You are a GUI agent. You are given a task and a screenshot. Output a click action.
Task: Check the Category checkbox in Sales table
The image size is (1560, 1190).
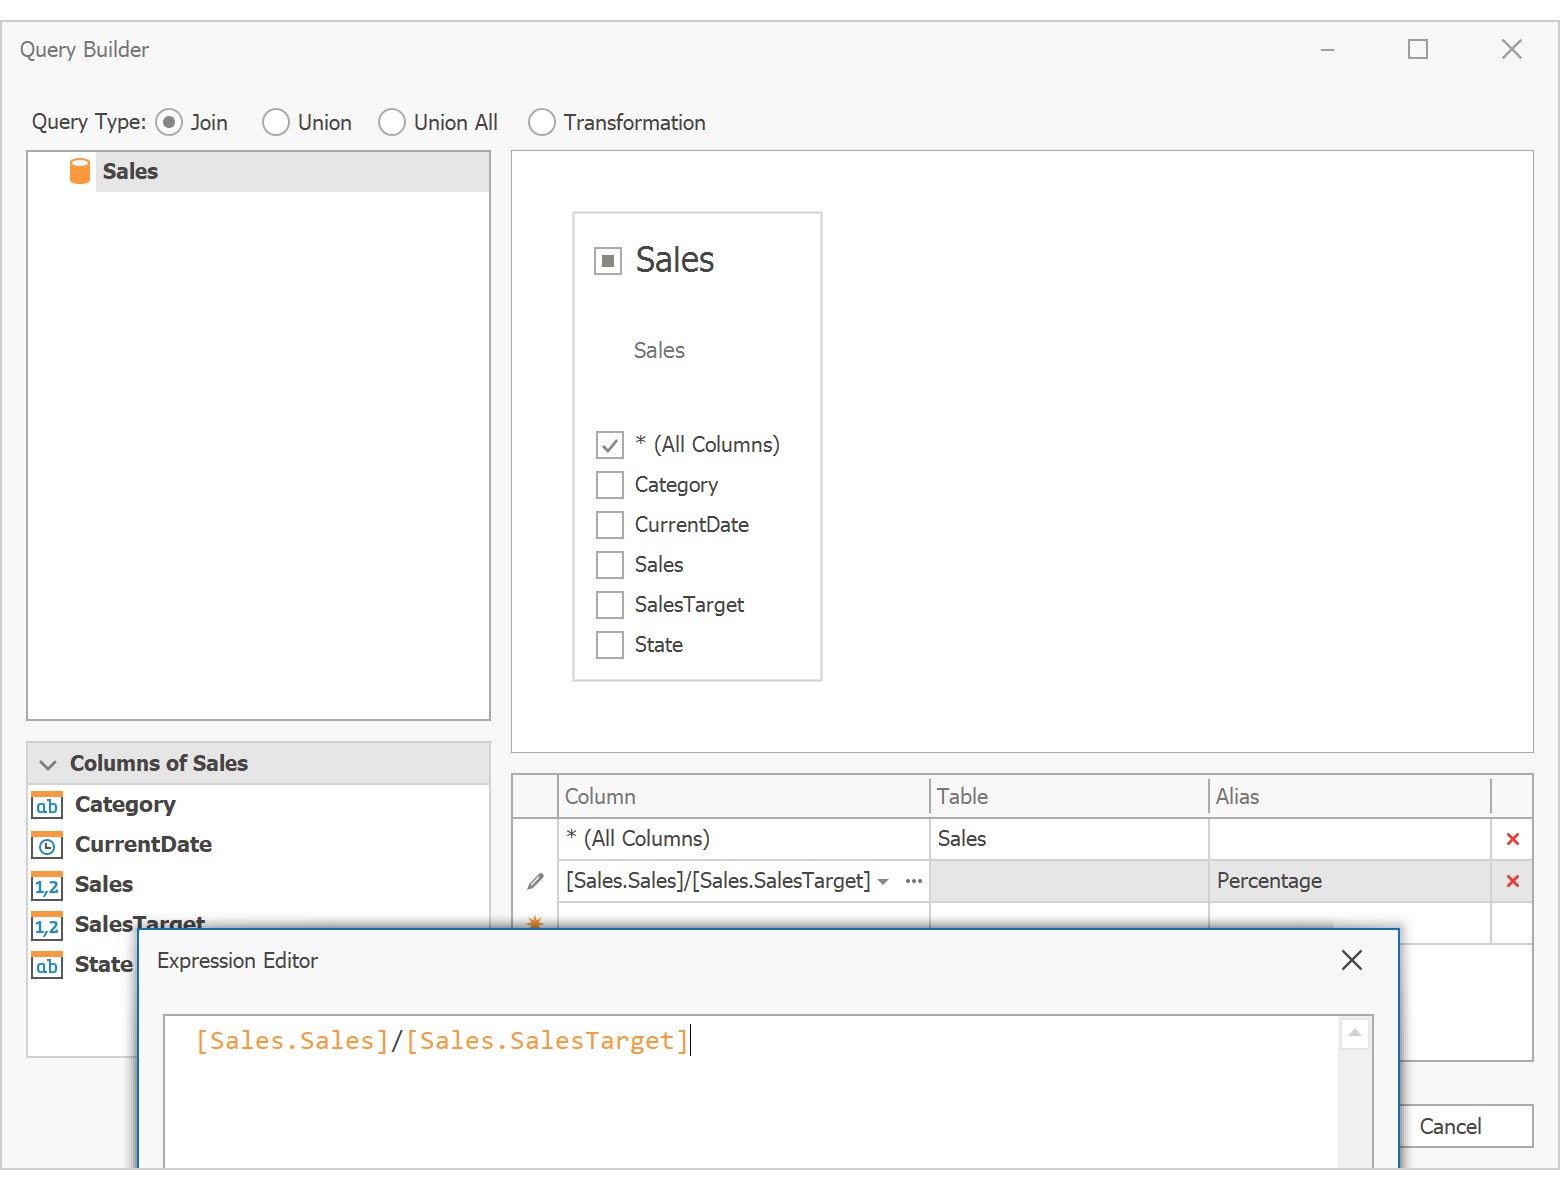(609, 484)
